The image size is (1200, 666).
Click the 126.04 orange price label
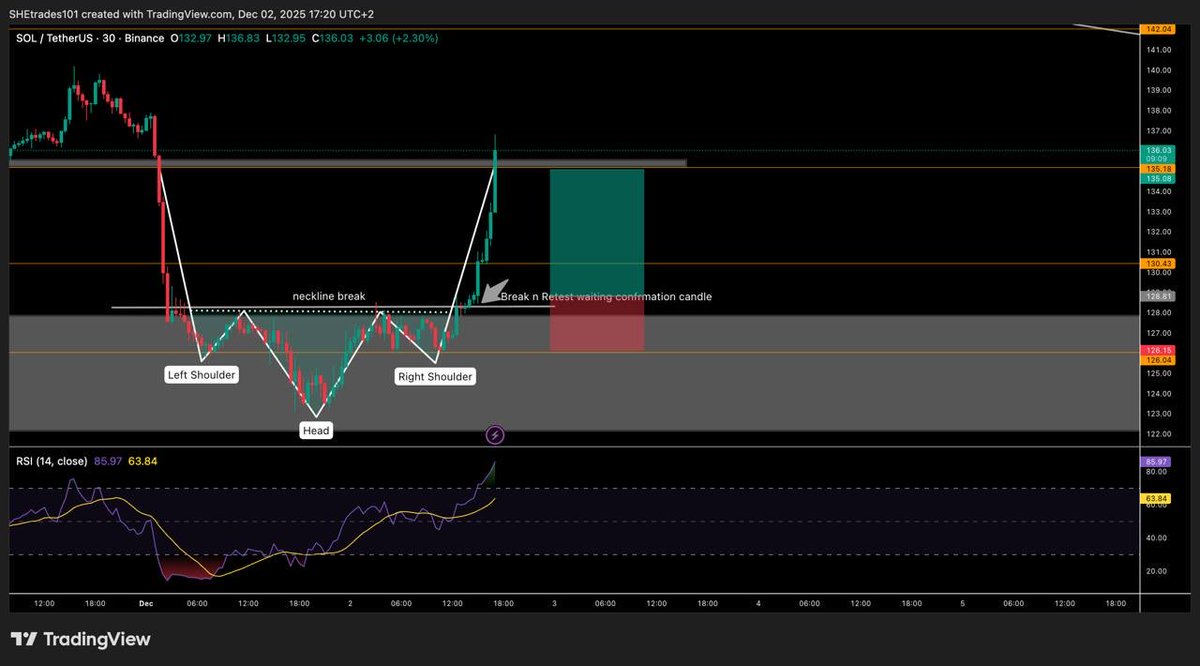click(1157, 359)
